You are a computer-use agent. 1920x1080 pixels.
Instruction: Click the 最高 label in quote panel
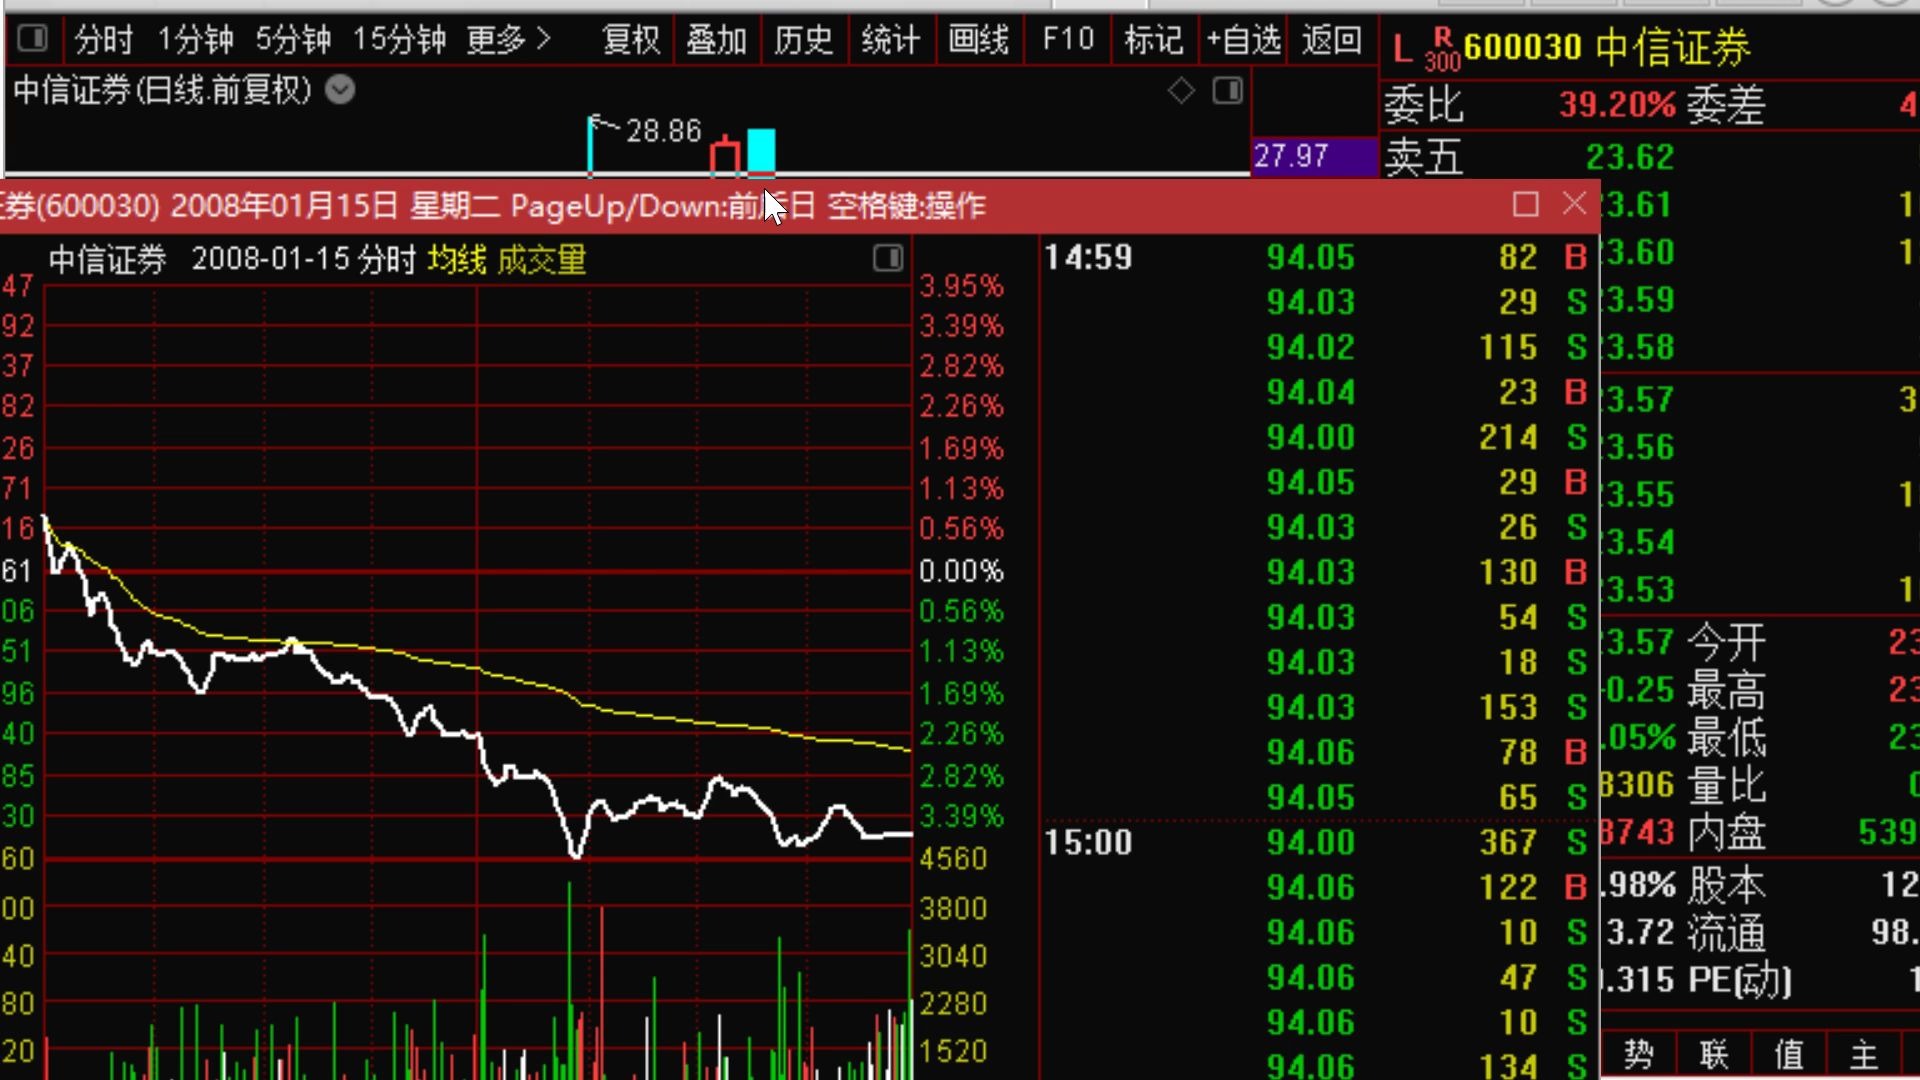pos(1727,690)
